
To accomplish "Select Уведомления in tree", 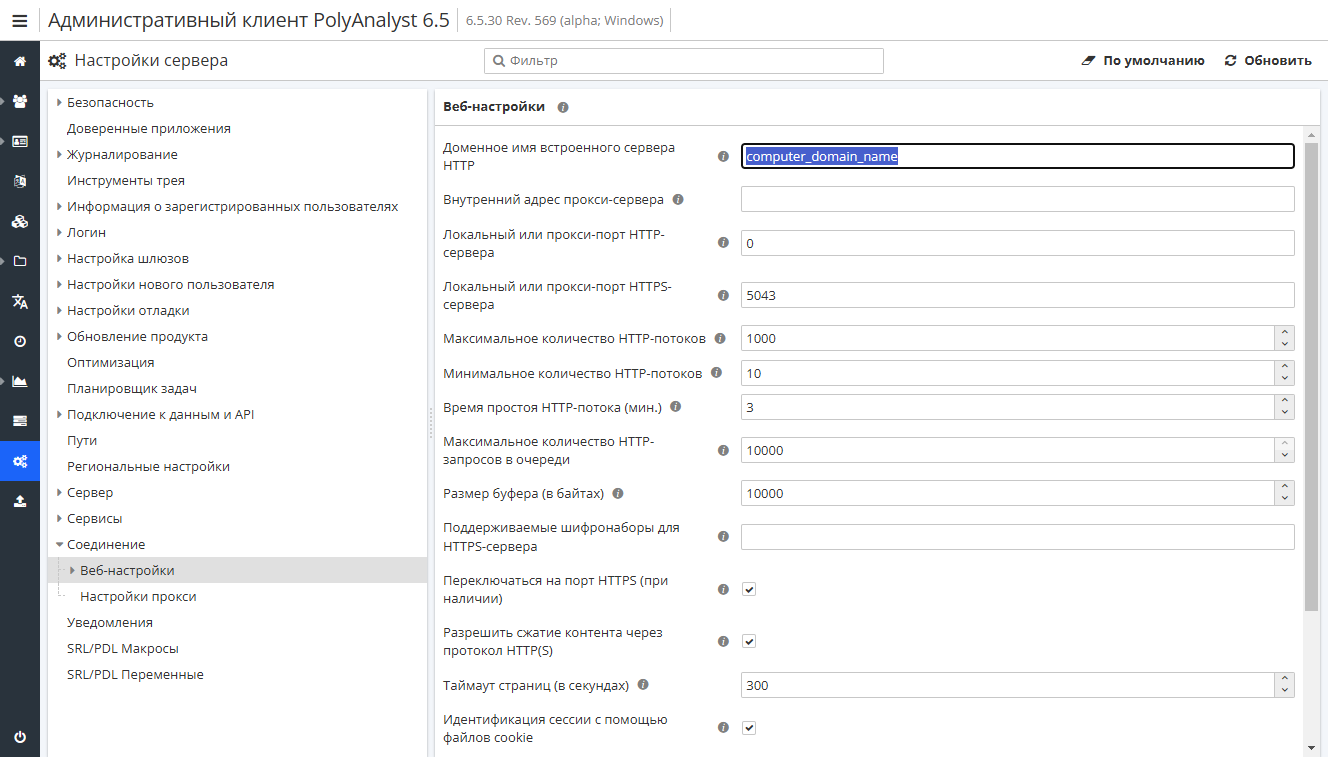I will coord(110,622).
